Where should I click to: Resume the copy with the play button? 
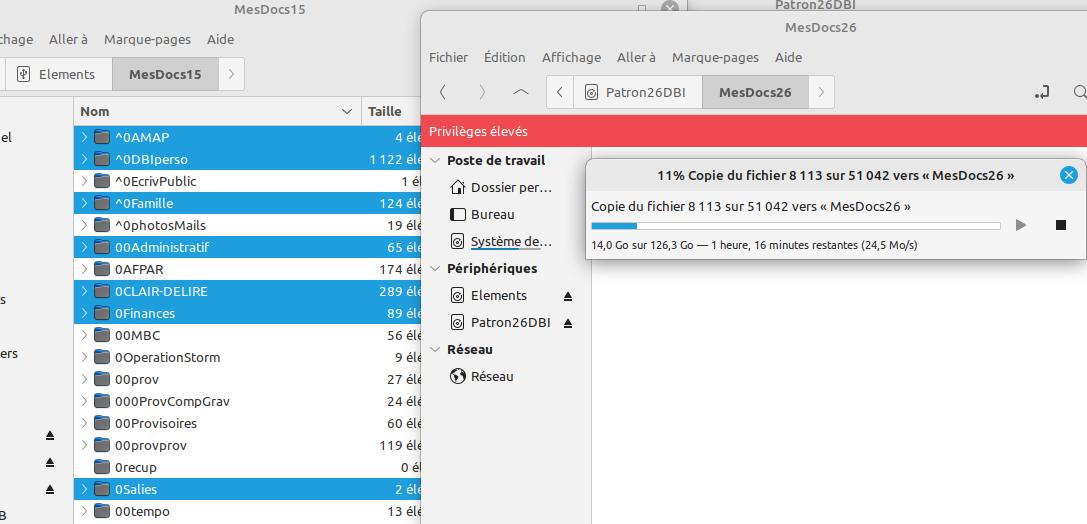click(x=1020, y=225)
